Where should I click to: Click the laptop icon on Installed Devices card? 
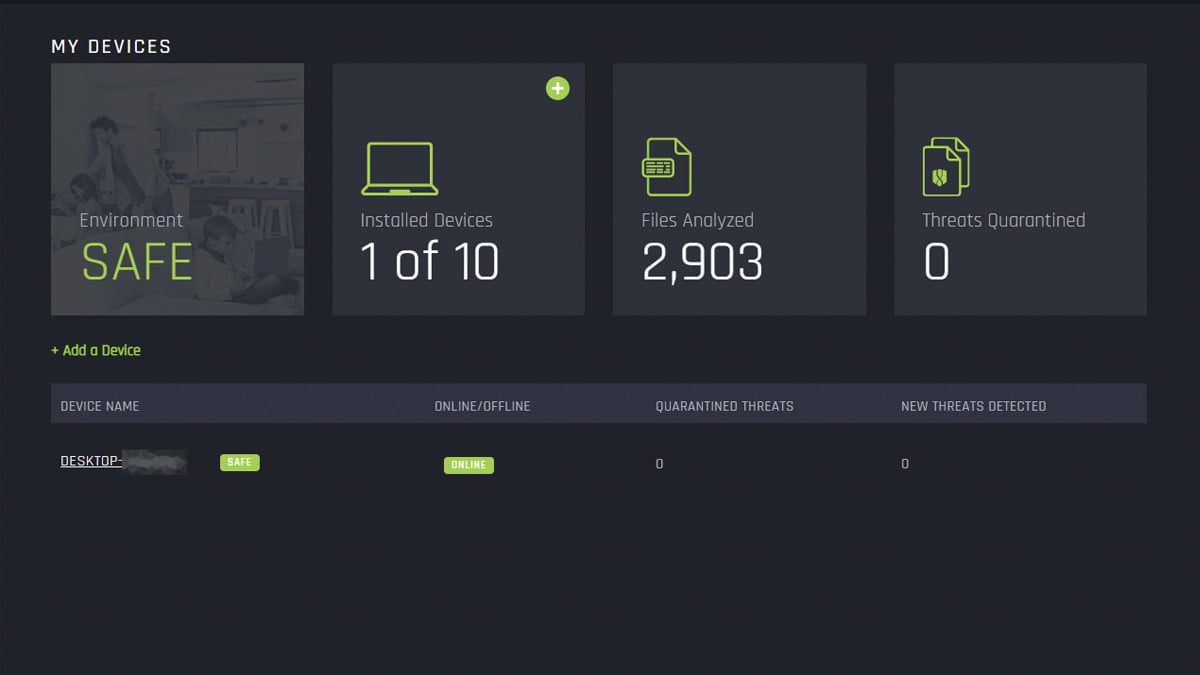pyautogui.click(x=400, y=165)
